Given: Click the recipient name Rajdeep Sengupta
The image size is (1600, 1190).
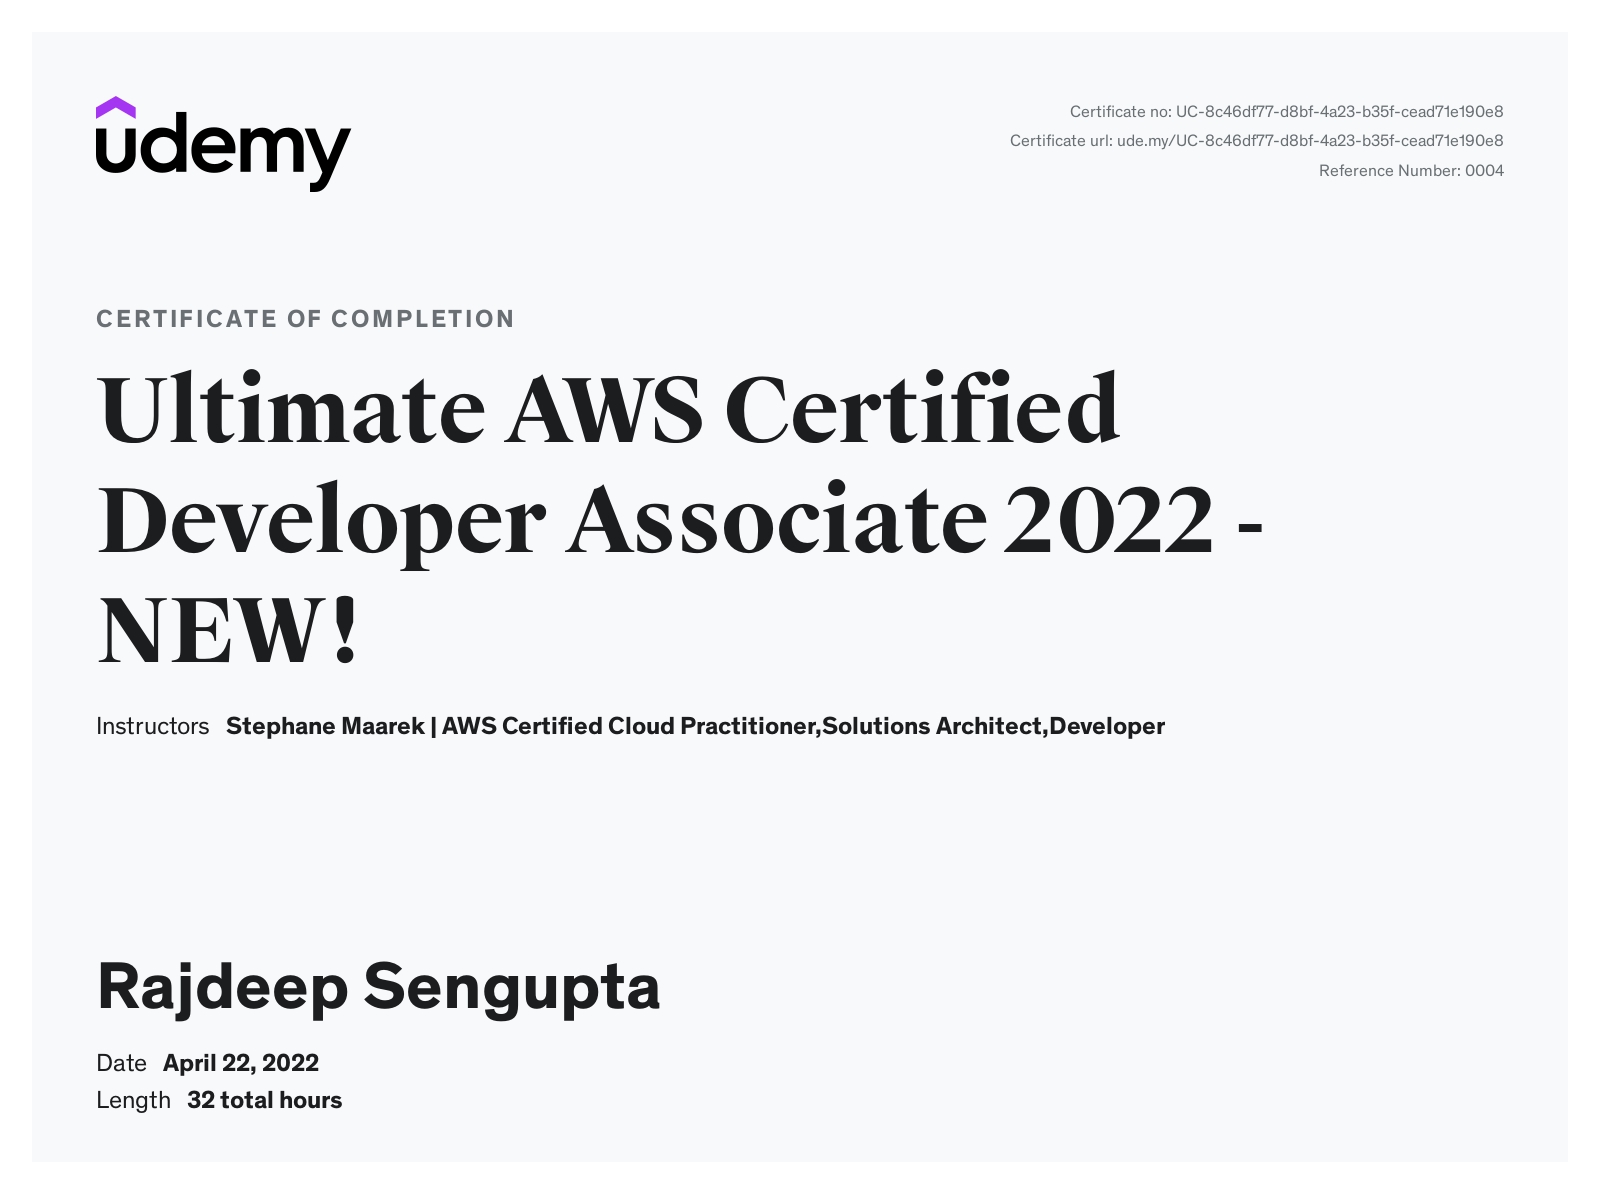Looking at the screenshot, I should [378, 988].
